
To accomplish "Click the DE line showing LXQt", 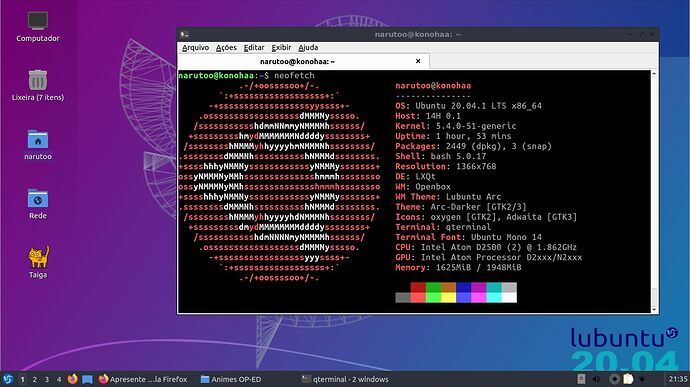I will click(x=415, y=177).
